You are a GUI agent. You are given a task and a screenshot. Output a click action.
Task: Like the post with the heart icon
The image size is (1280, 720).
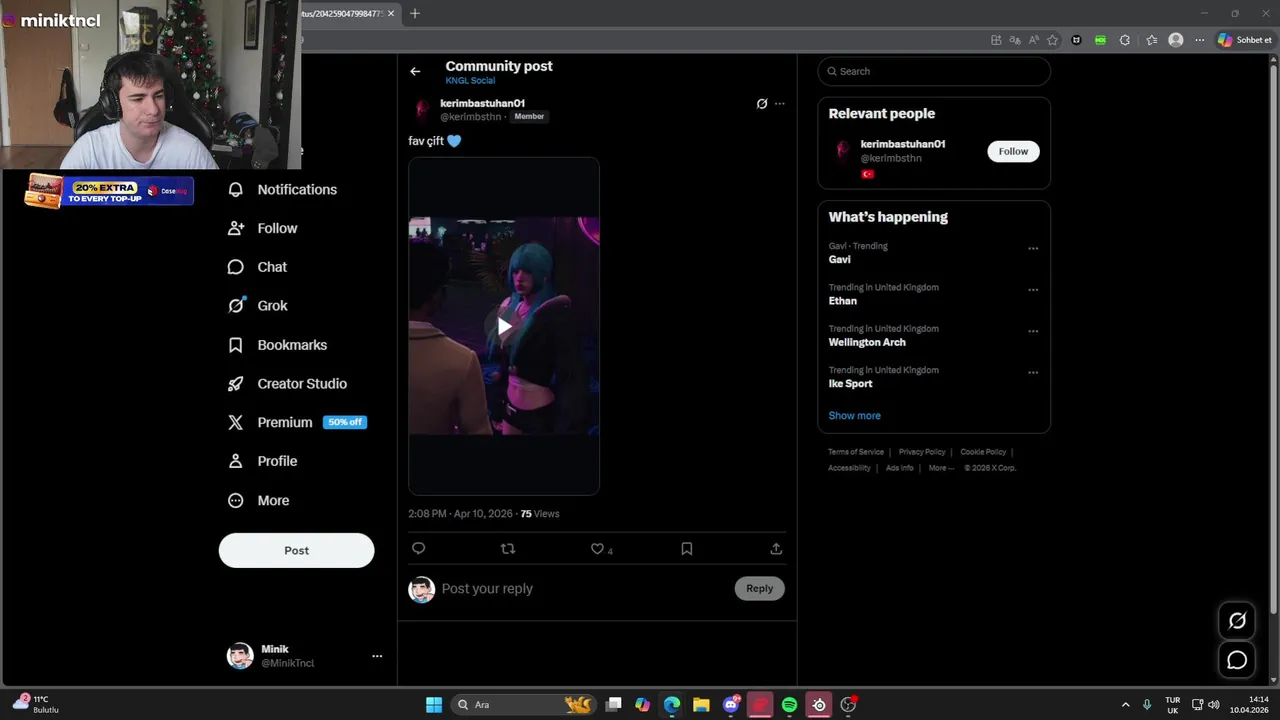pyautogui.click(x=597, y=548)
